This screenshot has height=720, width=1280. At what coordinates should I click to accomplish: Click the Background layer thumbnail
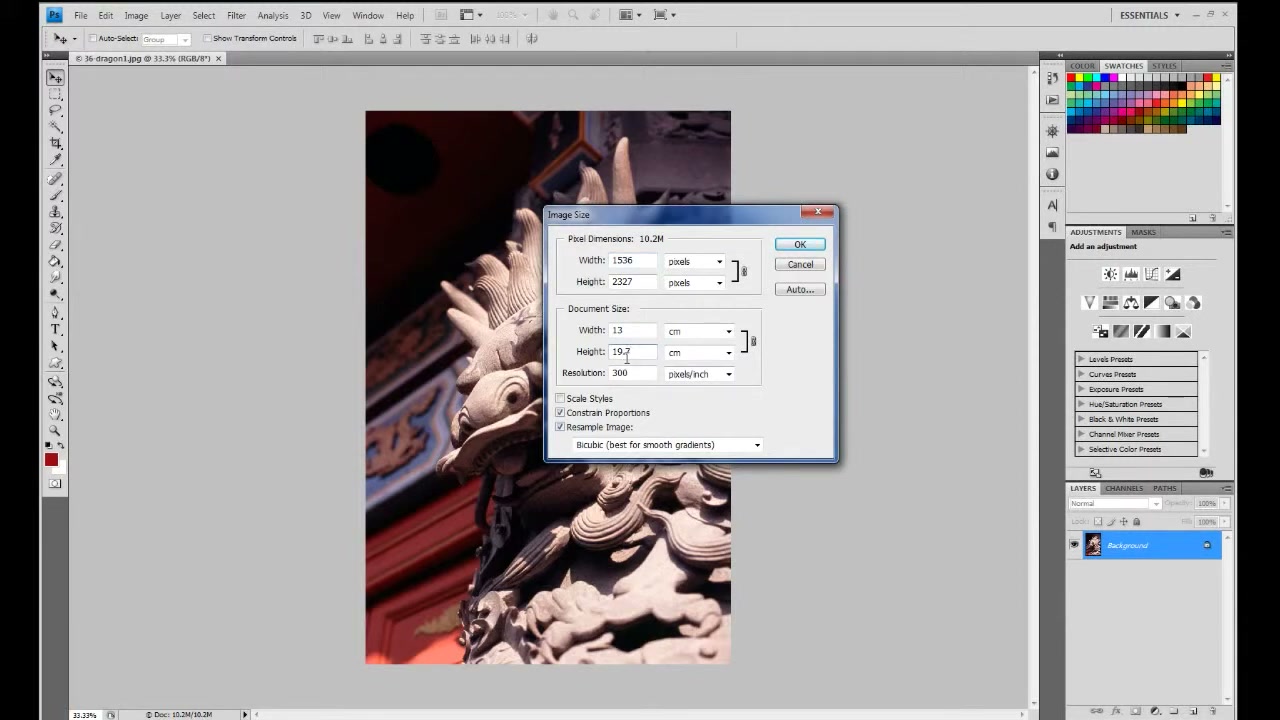(1093, 545)
